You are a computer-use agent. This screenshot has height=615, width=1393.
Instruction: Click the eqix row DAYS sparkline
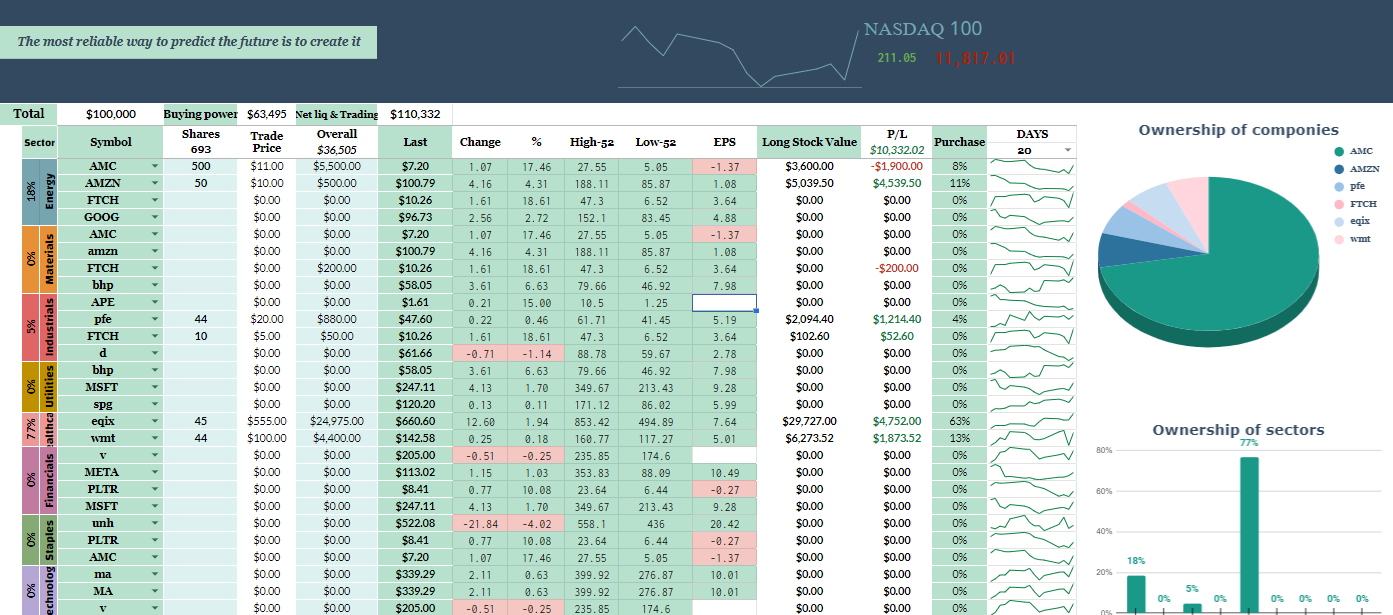tap(1032, 421)
